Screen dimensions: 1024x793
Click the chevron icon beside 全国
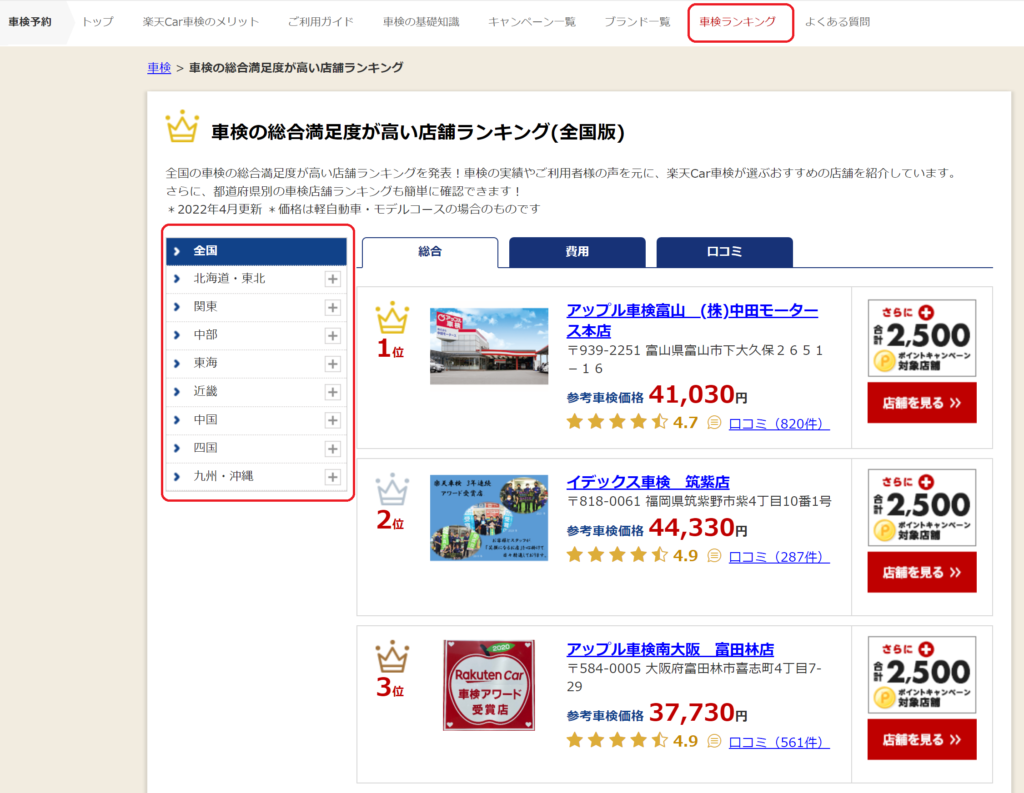pos(176,251)
